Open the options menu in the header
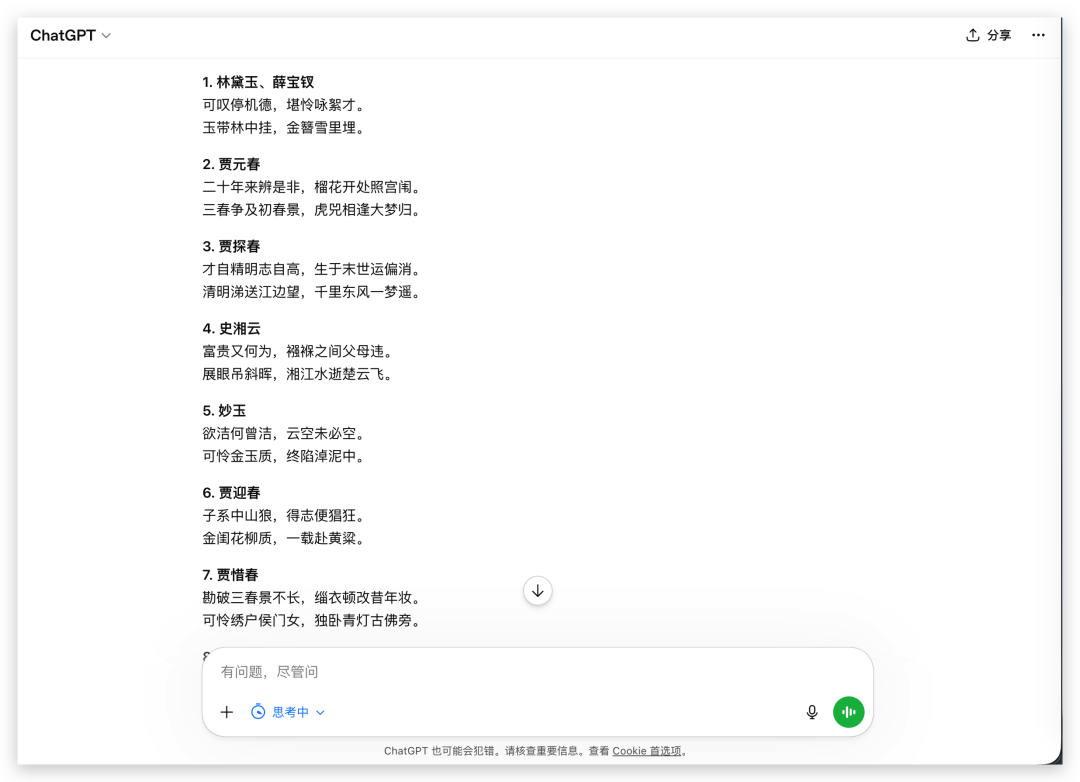 coord(1038,35)
